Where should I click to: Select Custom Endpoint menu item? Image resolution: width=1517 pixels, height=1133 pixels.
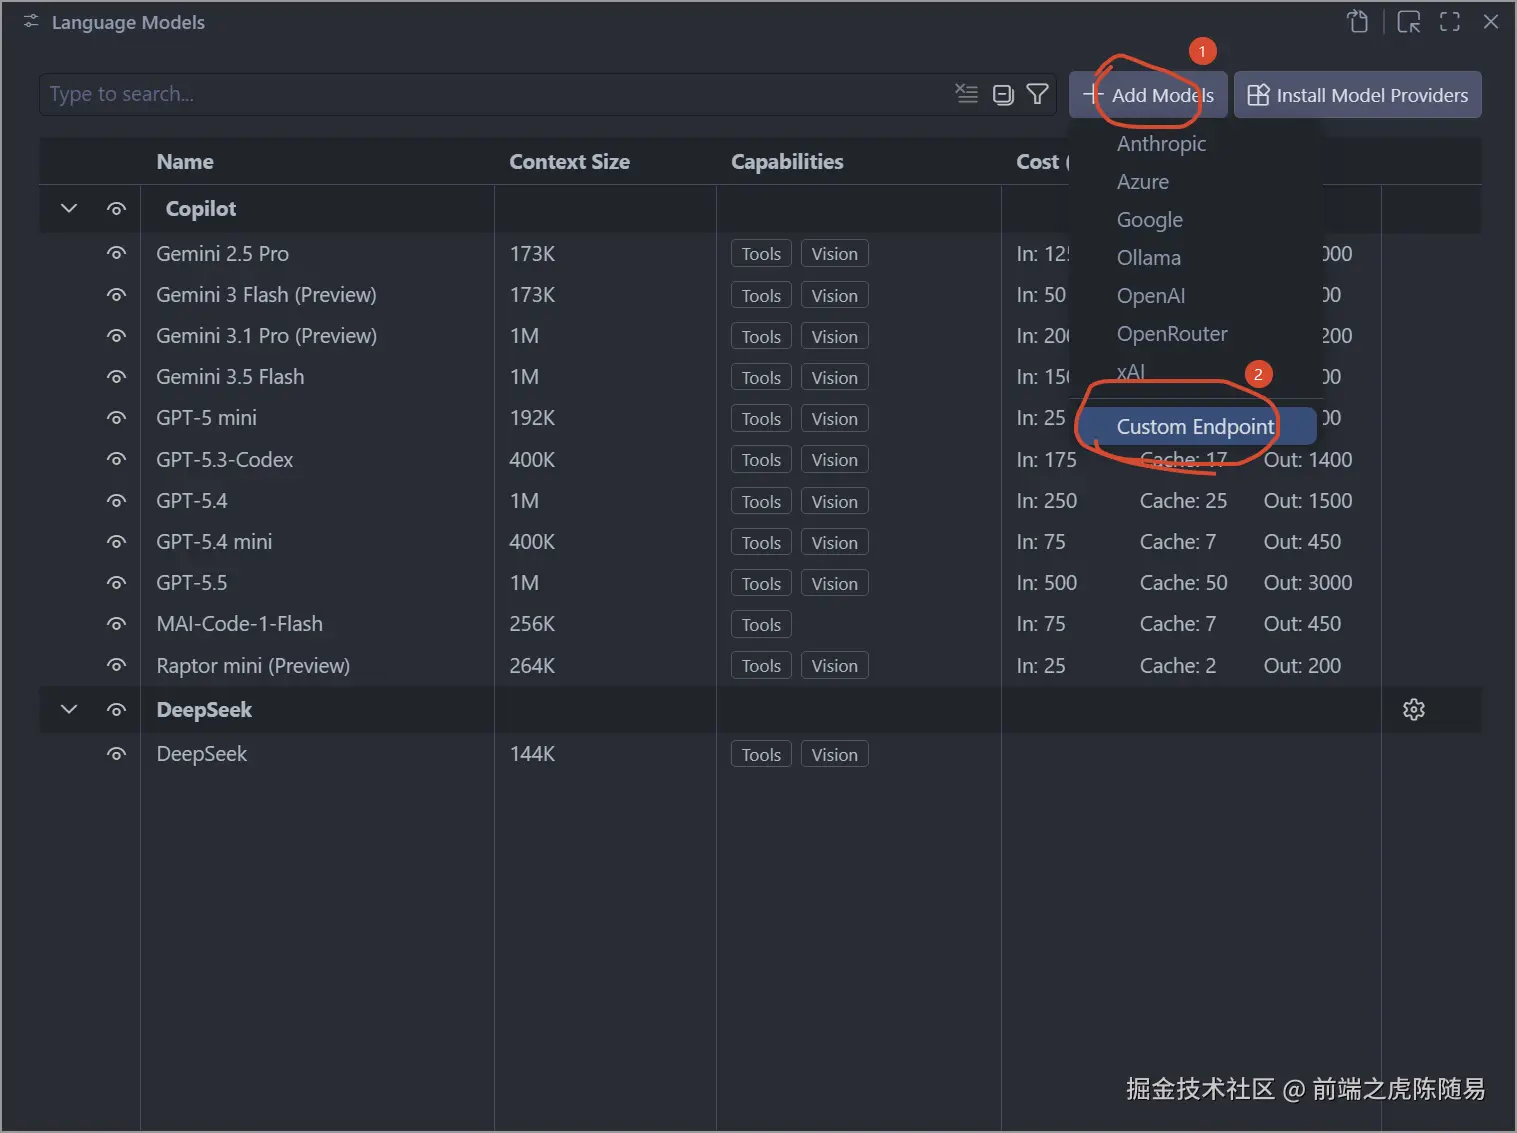pyautogui.click(x=1196, y=427)
